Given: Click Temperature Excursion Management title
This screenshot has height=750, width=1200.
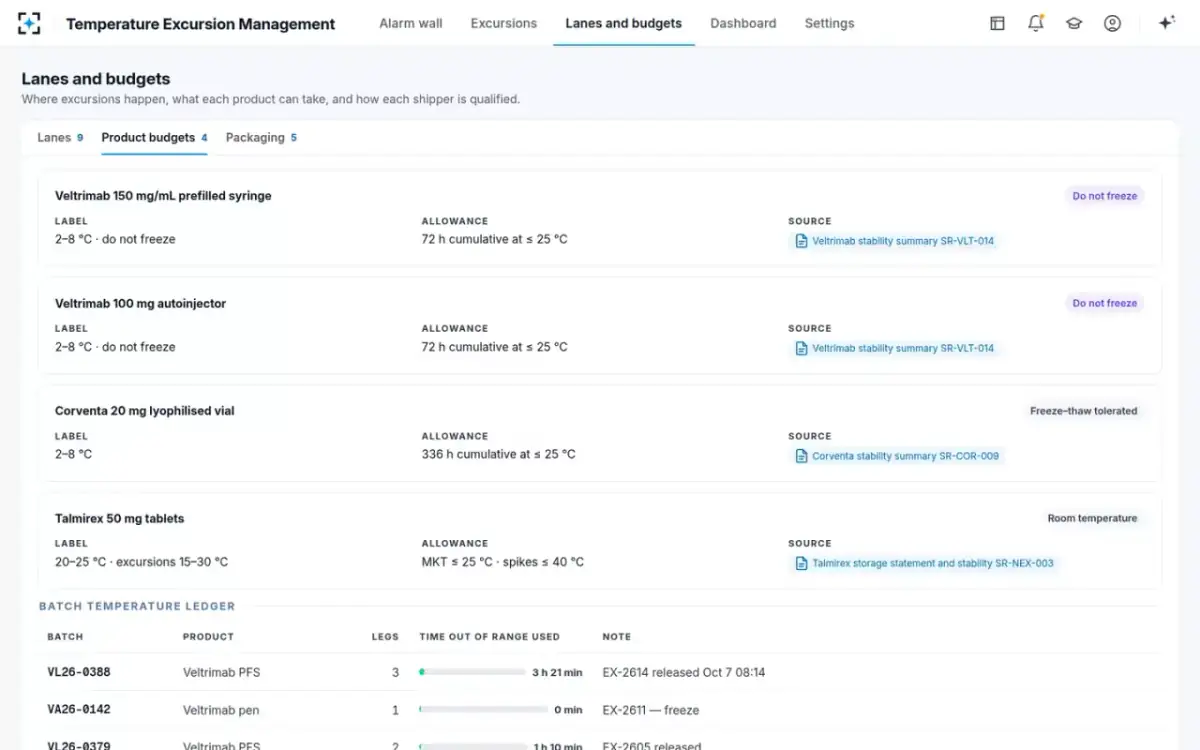Looking at the screenshot, I should (201, 24).
